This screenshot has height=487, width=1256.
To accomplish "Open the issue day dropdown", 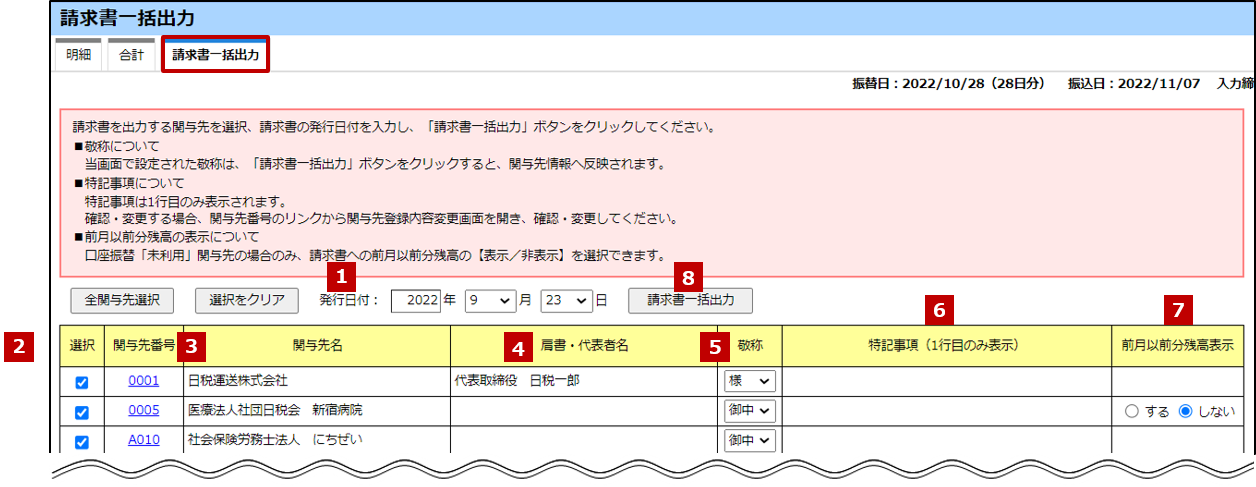I will coord(567,300).
